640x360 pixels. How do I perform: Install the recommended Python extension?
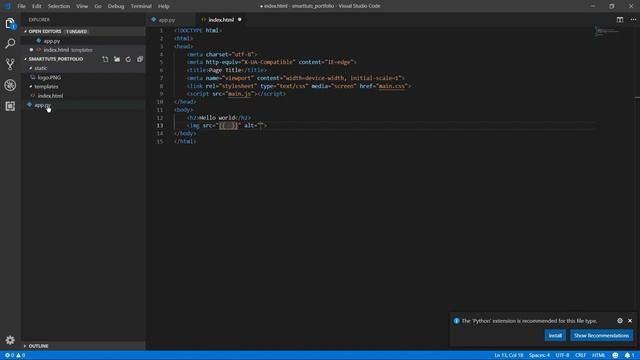point(555,336)
